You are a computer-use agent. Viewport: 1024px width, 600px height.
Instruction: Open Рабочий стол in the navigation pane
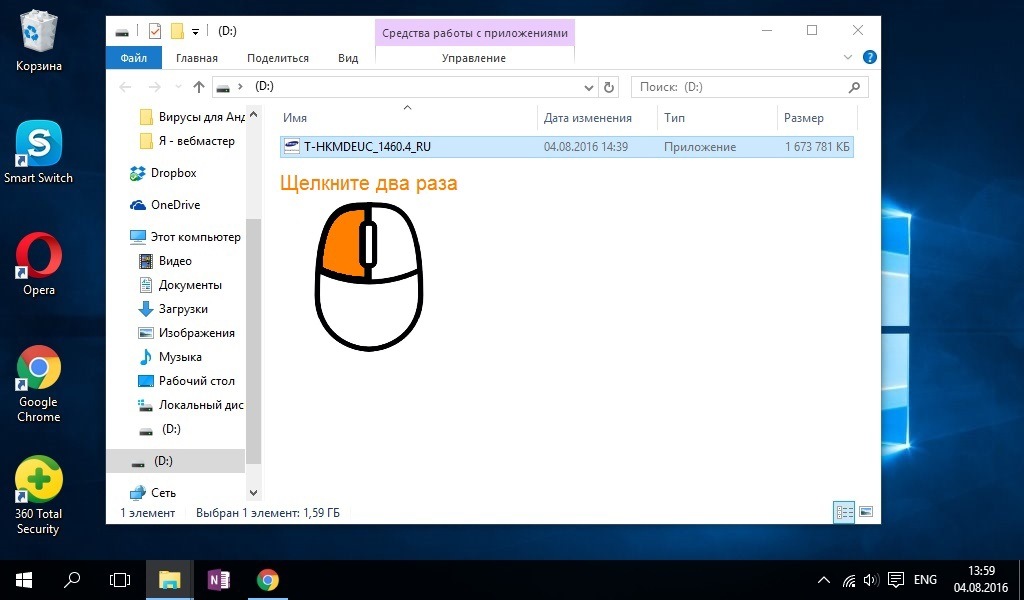[187, 381]
